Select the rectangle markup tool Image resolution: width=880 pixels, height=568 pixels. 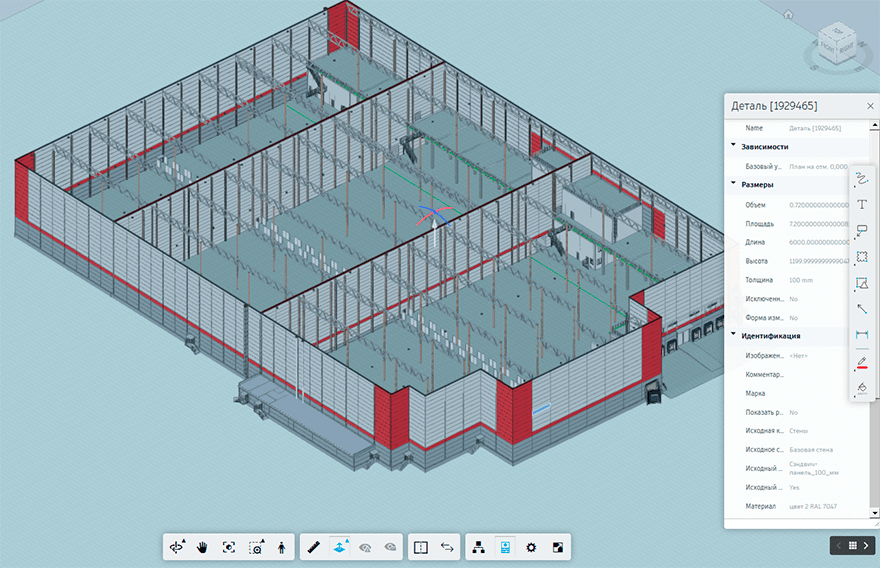(x=862, y=257)
